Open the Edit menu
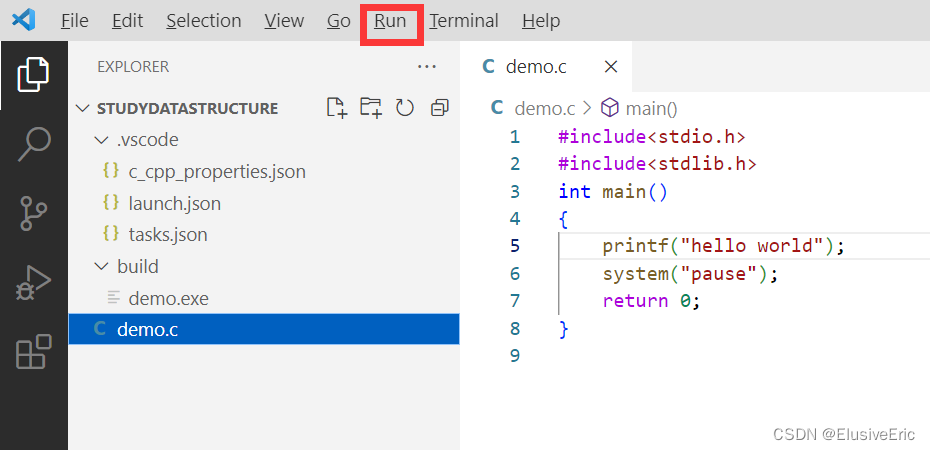This screenshot has width=930, height=450. (x=128, y=21)
